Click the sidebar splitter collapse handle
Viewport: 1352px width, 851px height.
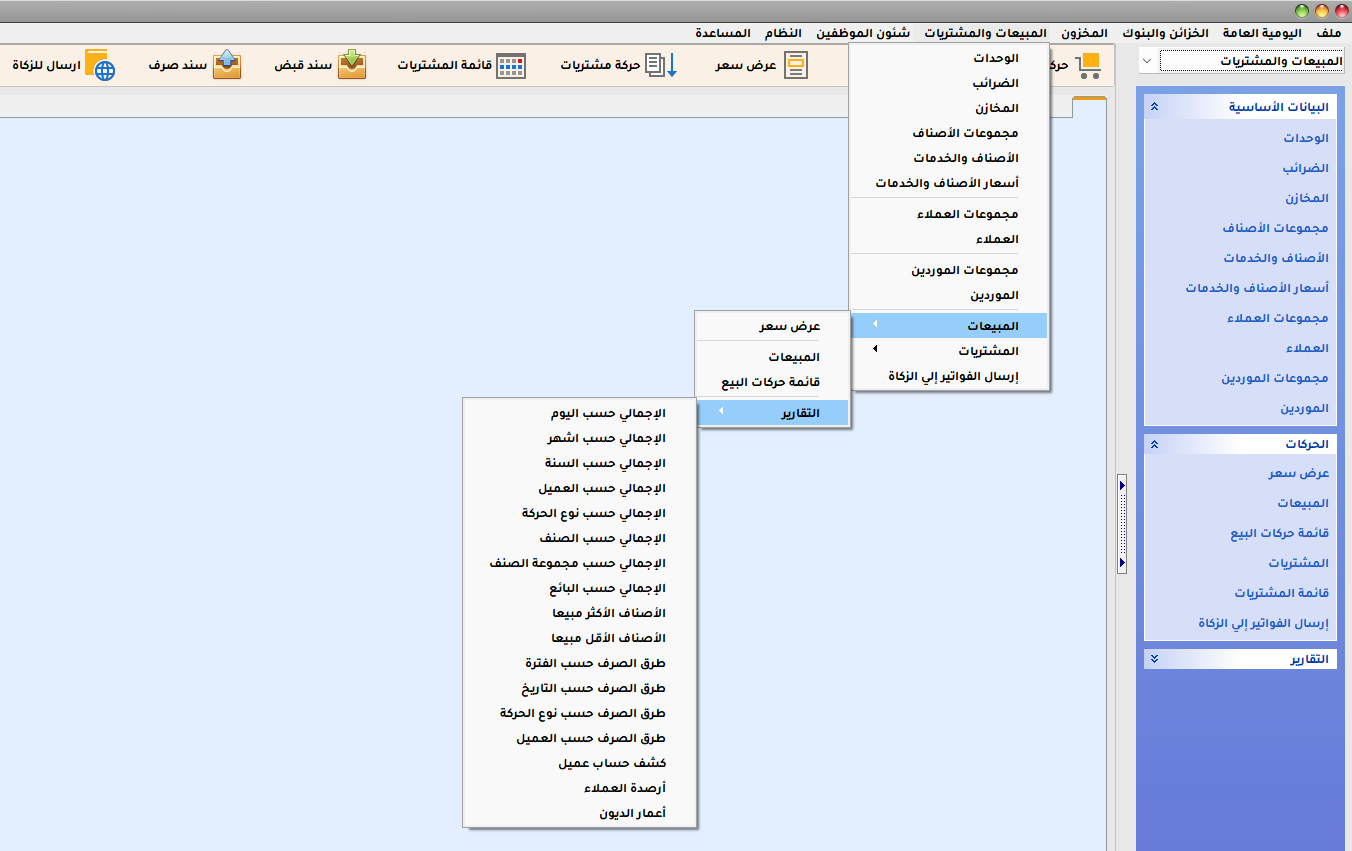coord(1123,525)
